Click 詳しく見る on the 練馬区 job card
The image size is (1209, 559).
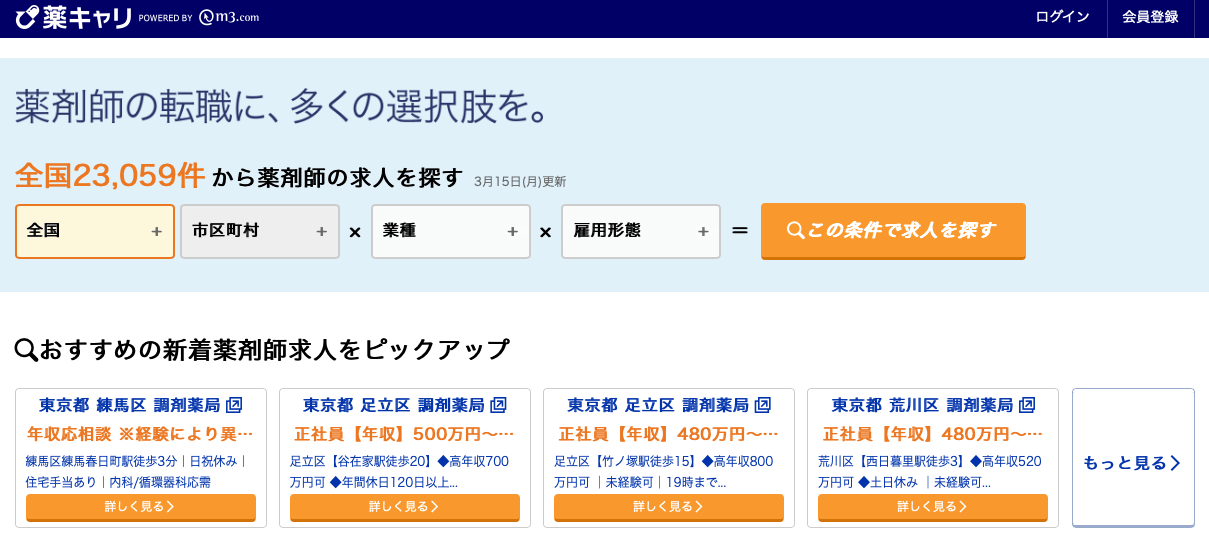click(141, 507)
